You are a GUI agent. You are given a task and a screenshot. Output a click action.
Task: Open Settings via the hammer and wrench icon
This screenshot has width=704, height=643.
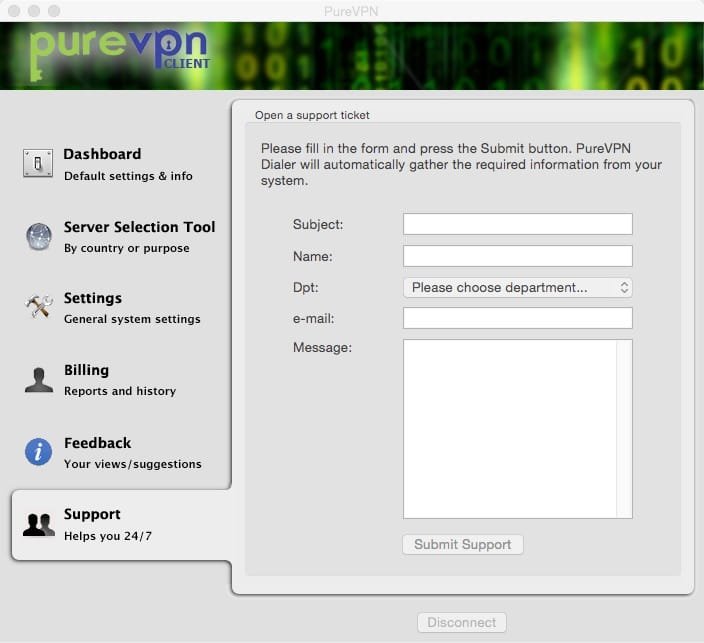click(38, 307)
